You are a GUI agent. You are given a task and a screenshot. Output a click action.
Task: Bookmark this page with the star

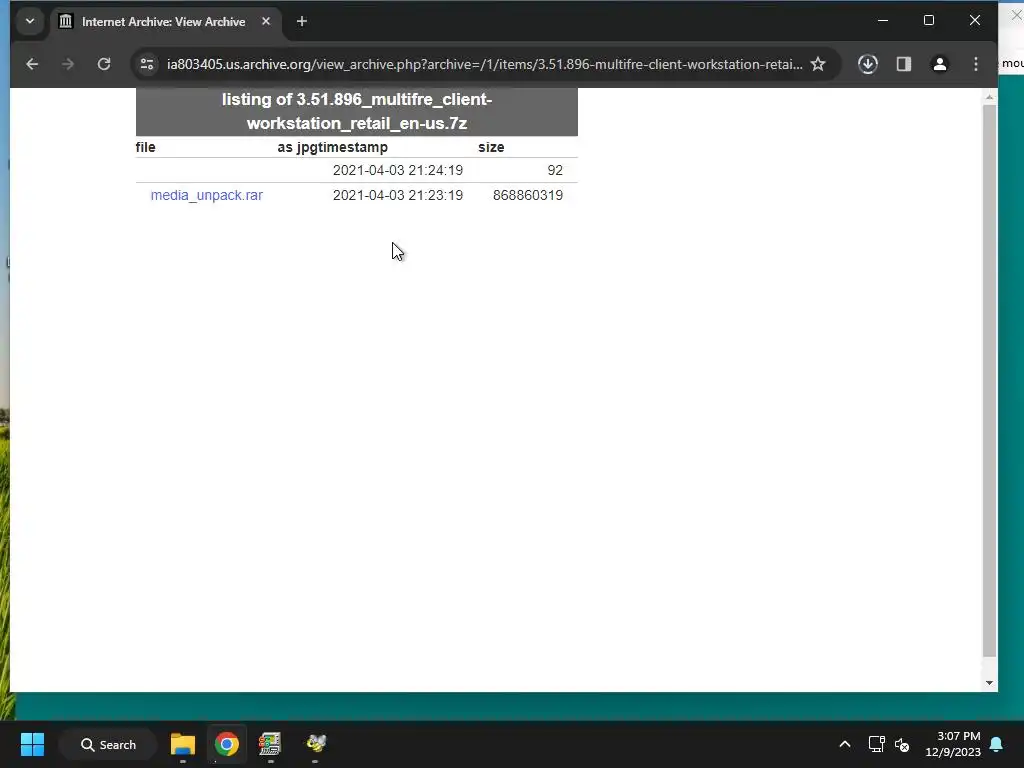tap(818, 64)
